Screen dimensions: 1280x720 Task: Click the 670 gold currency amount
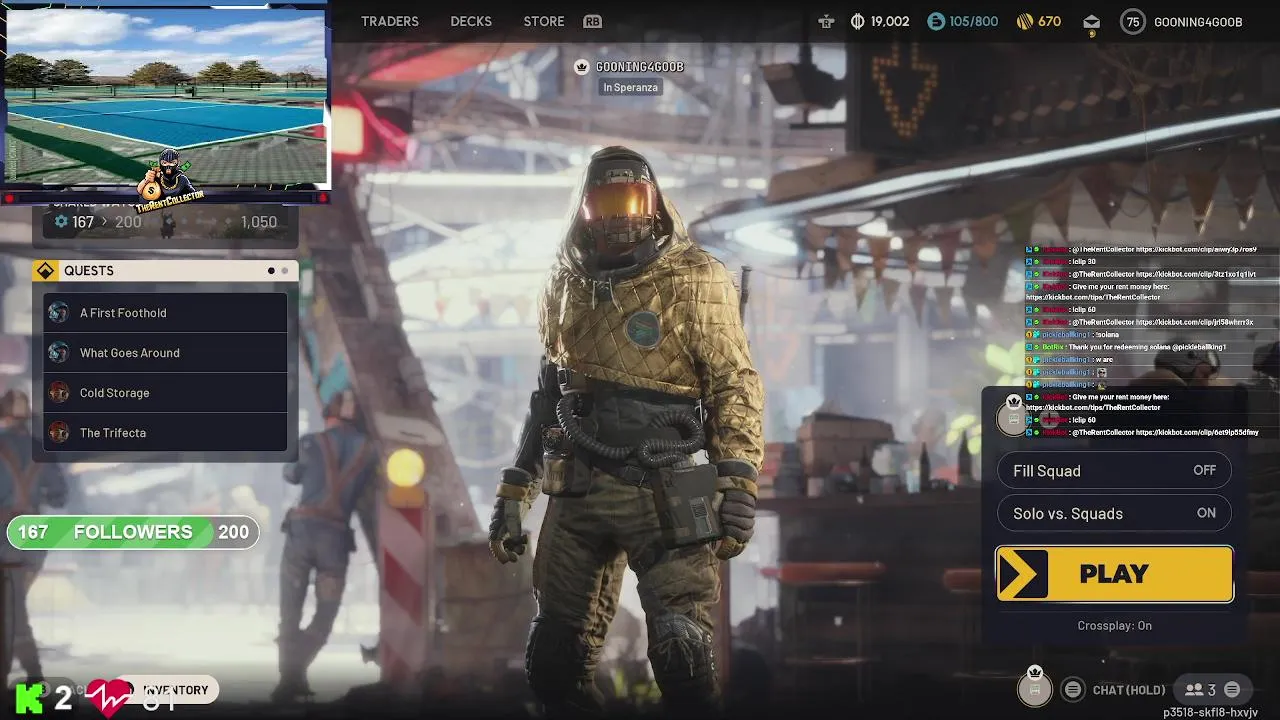tap(1049, 21)
